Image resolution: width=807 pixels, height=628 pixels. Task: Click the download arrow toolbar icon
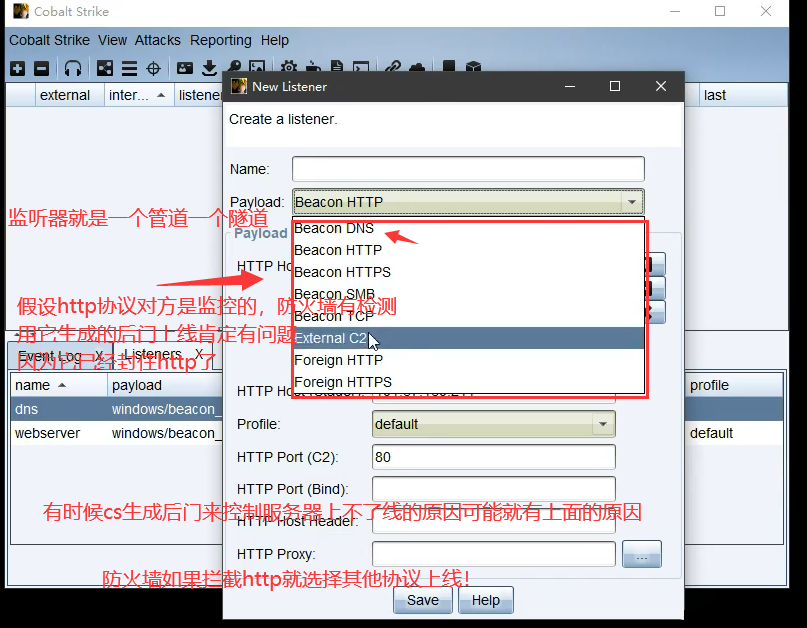tap(209, 68)
